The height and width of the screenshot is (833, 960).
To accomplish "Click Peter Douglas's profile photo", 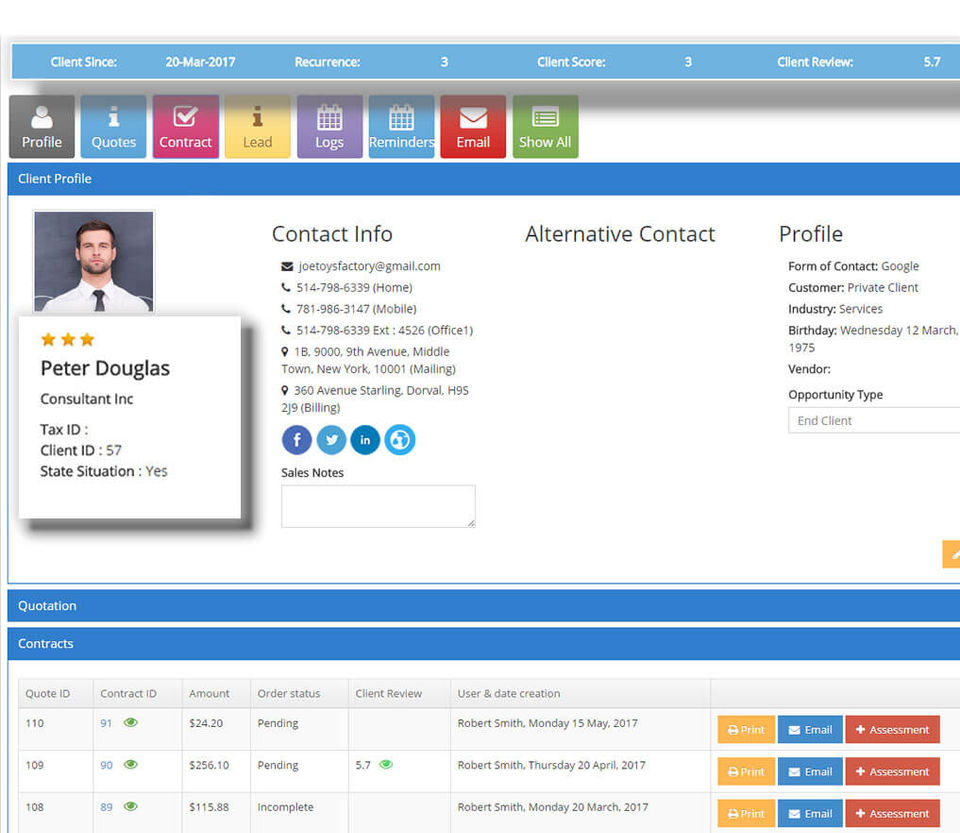I will pyautogui.click(x=94, y=261).
